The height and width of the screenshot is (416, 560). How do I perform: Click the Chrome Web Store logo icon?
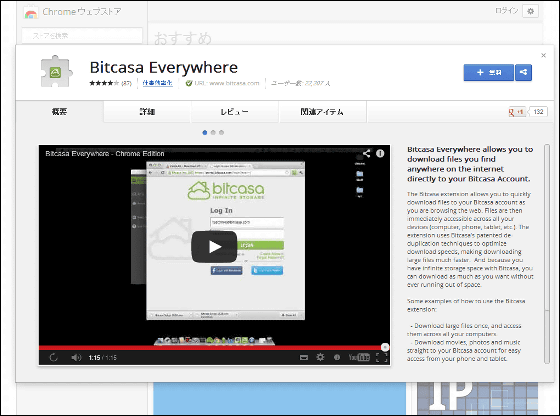click(x=31, y=13)
